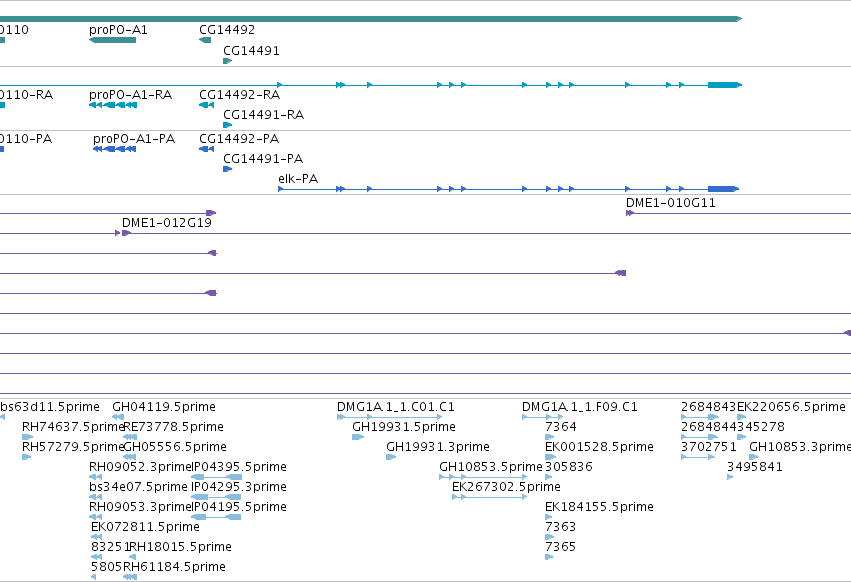This screenshot has width=851, height=582.
Task: Select the 7365 feature label
Action: (x=560, y=547)
